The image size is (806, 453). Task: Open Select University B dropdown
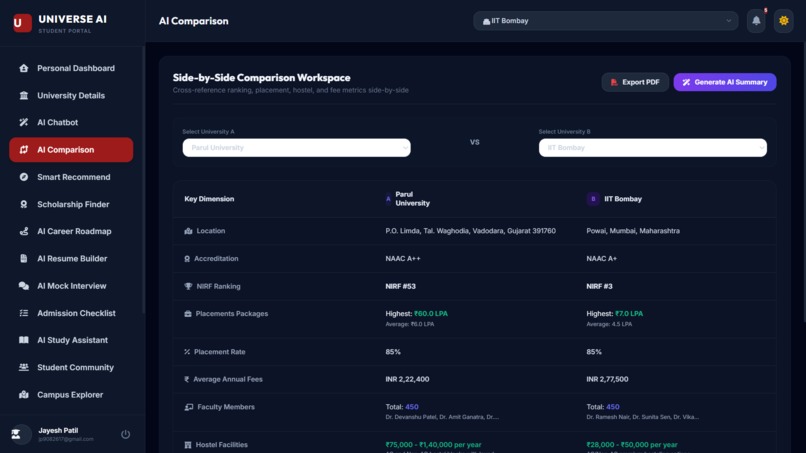pyautogui.click(x=653, y=148)
